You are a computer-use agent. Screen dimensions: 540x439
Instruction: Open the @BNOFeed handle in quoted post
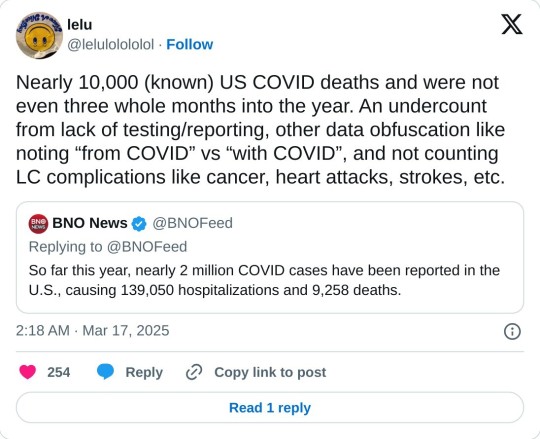tap(193, 223)
